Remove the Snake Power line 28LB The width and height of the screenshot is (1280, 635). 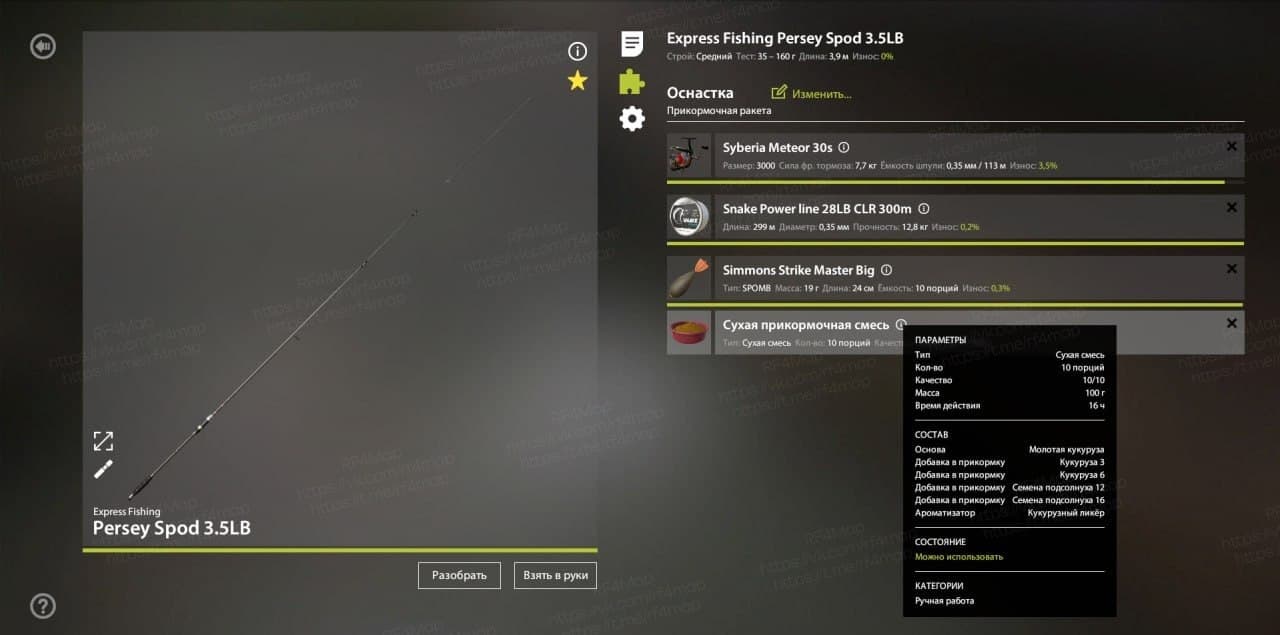1231,208
